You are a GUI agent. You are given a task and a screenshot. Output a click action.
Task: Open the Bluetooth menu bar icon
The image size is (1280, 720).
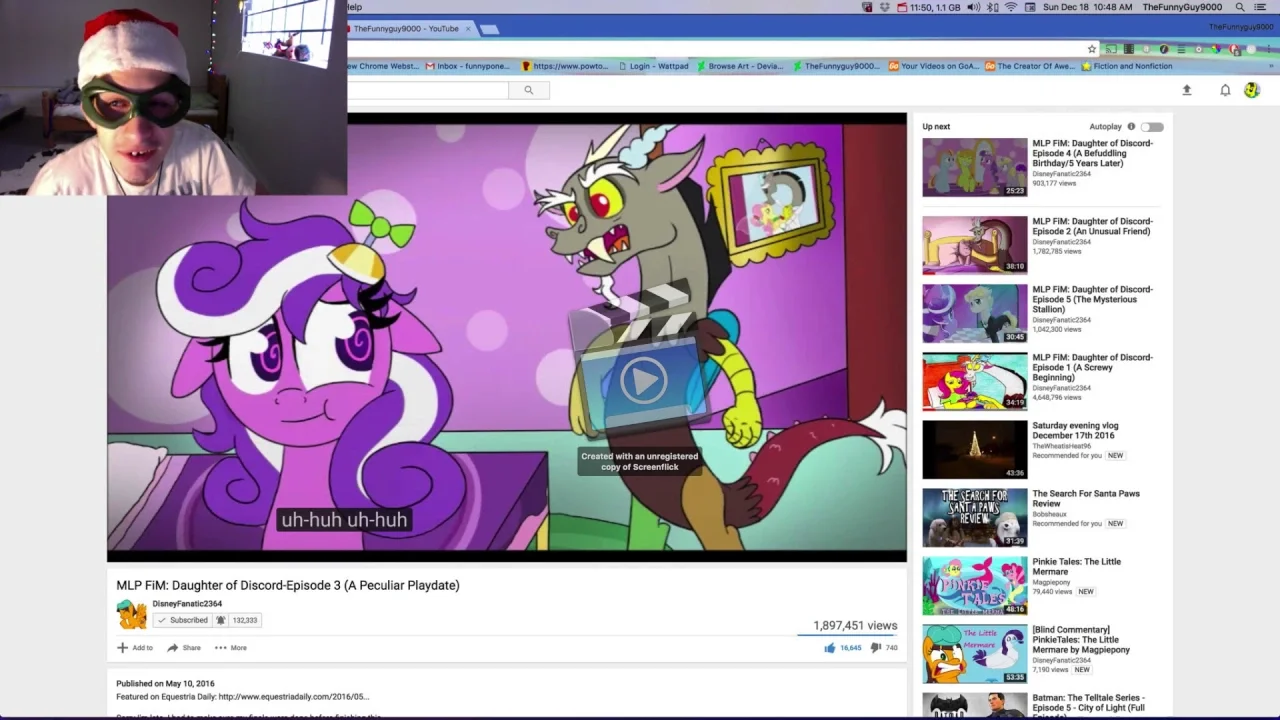point(993,7)
